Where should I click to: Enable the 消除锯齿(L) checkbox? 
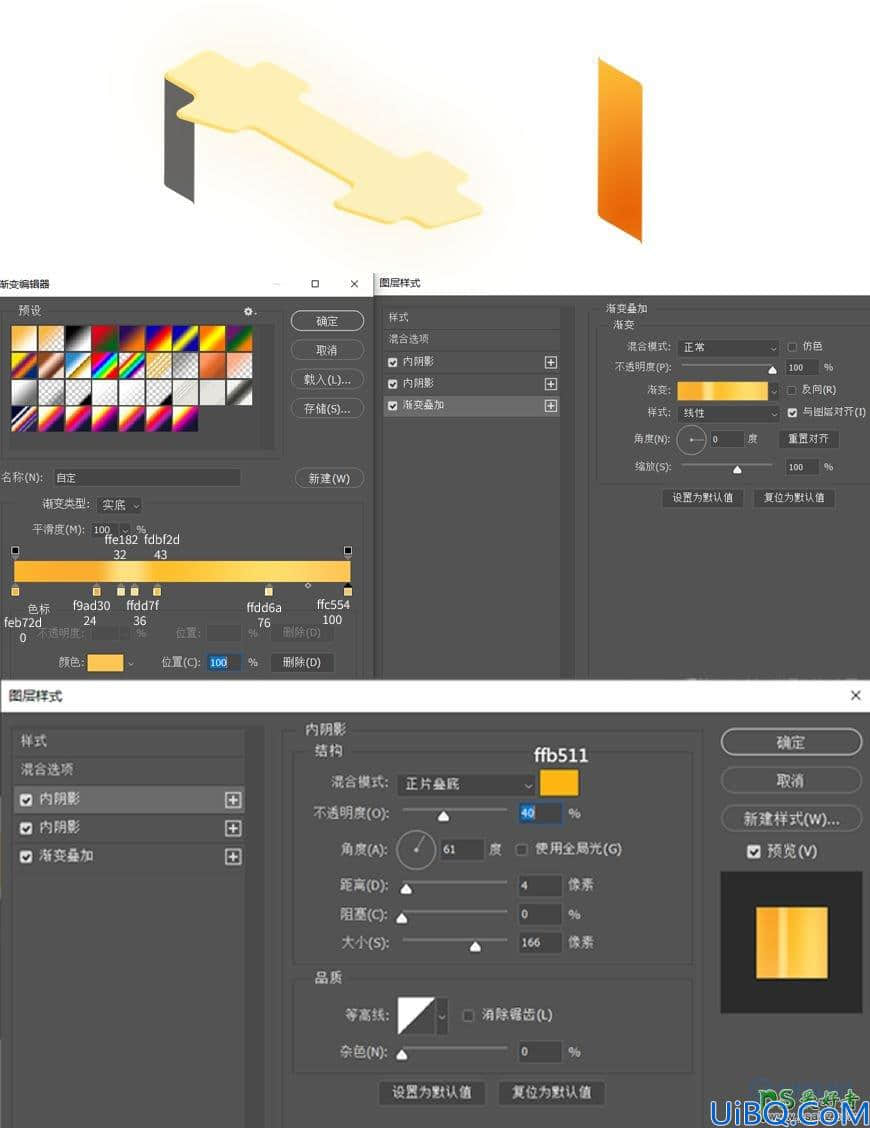coord(468,1015)
